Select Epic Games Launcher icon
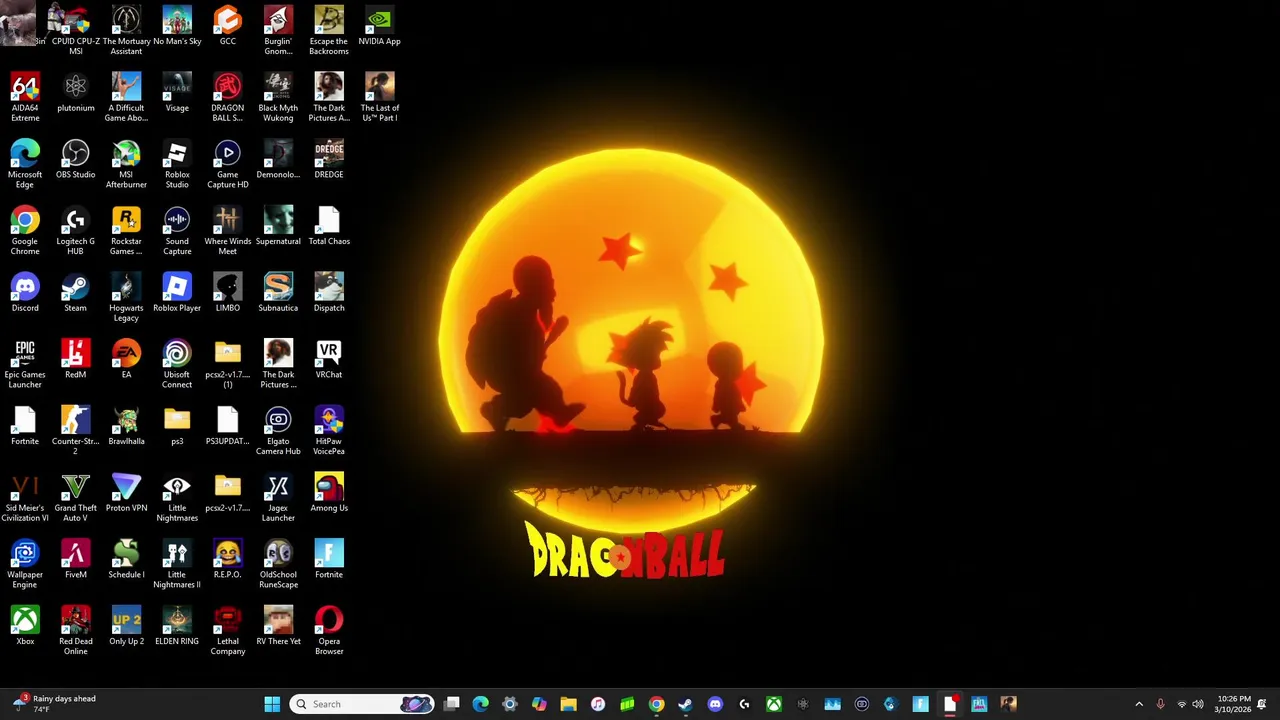 (25, 364)
